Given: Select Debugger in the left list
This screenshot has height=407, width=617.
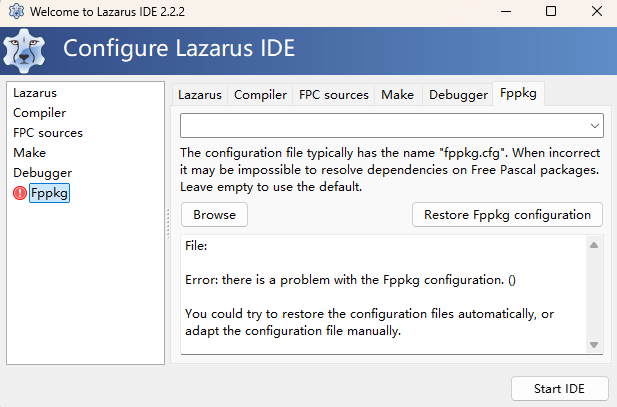Looking at the screenshot, I should [x=42, y=173].
